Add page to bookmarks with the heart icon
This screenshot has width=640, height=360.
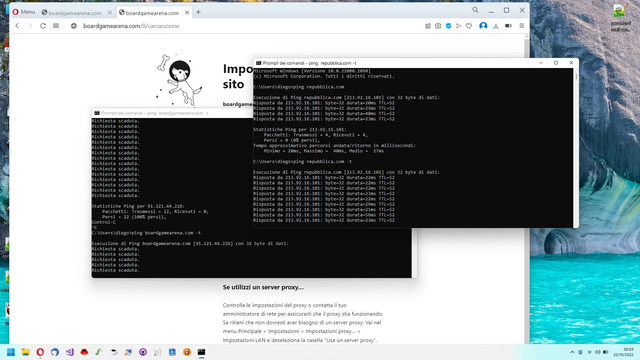(469, 26)
